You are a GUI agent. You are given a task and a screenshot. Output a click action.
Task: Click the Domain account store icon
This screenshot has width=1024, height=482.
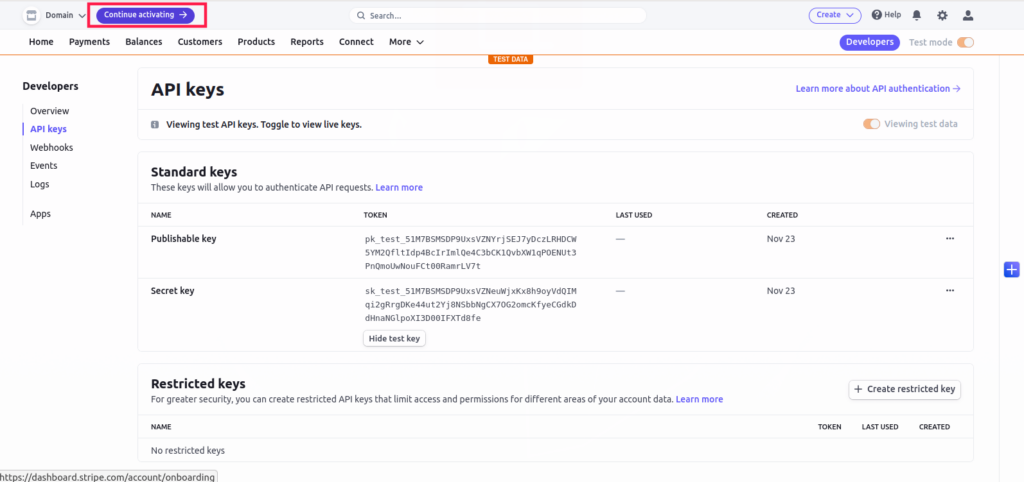click(31, 15)
